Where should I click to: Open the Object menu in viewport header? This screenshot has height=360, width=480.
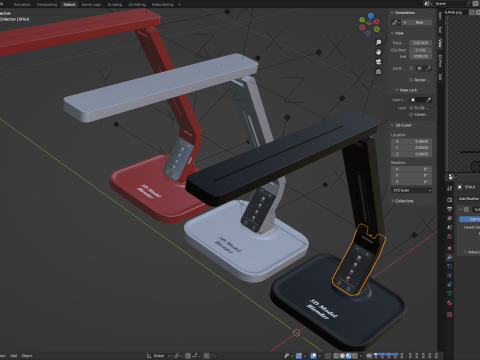click(x=27, y=356)
